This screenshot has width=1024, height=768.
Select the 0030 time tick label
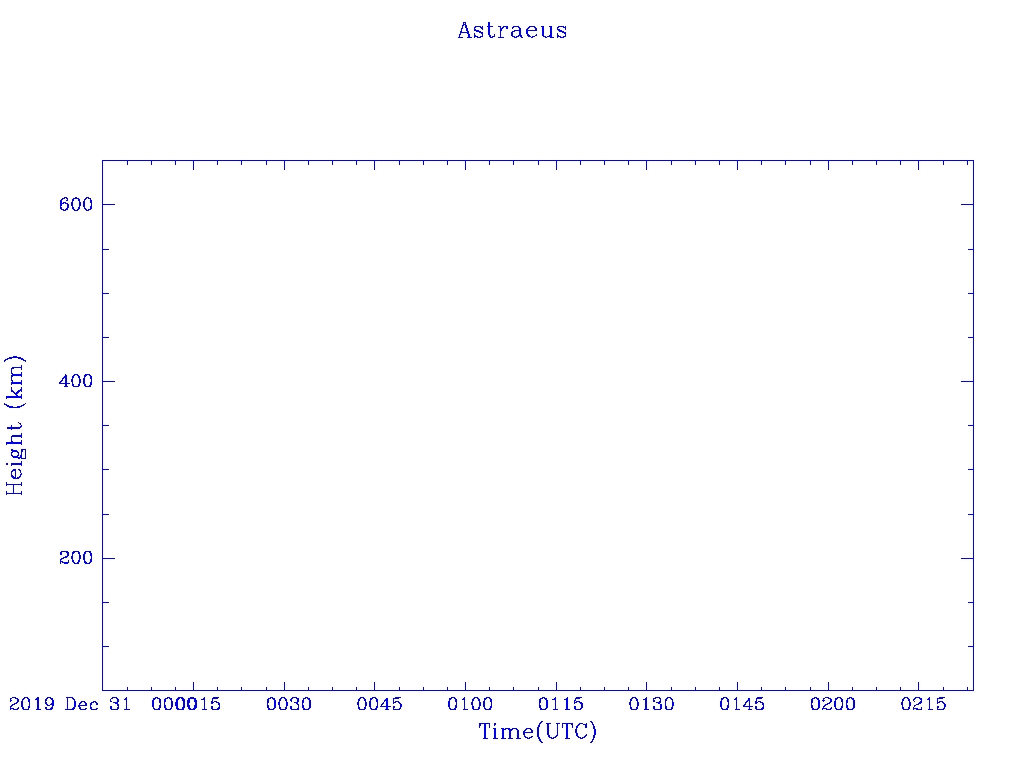(x=289, y=704)
